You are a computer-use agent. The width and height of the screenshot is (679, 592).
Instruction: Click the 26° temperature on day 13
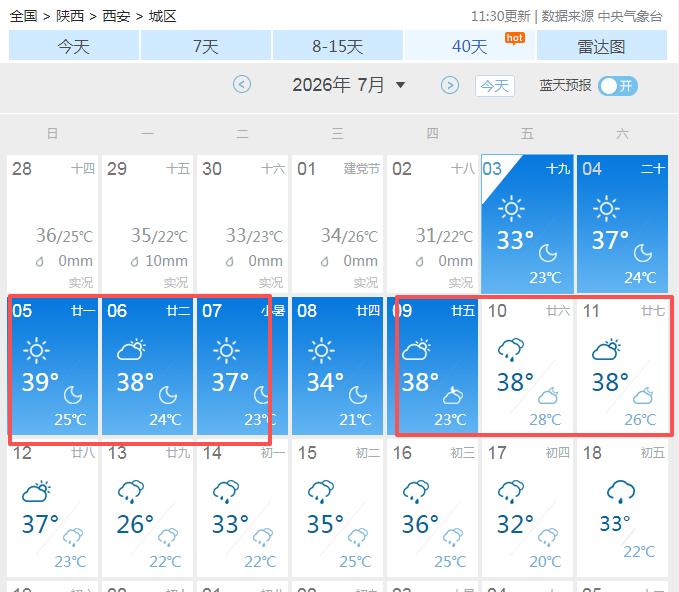(x=135, y=524)
